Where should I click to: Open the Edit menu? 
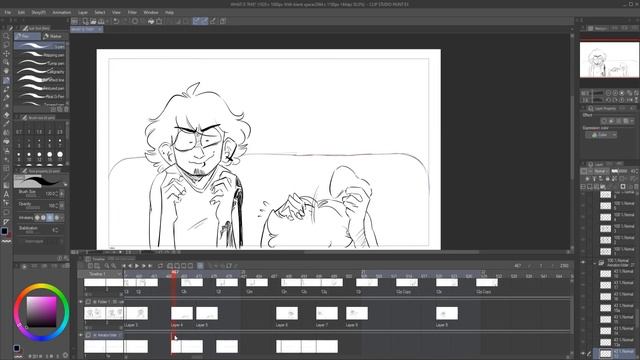coord(21,13)
